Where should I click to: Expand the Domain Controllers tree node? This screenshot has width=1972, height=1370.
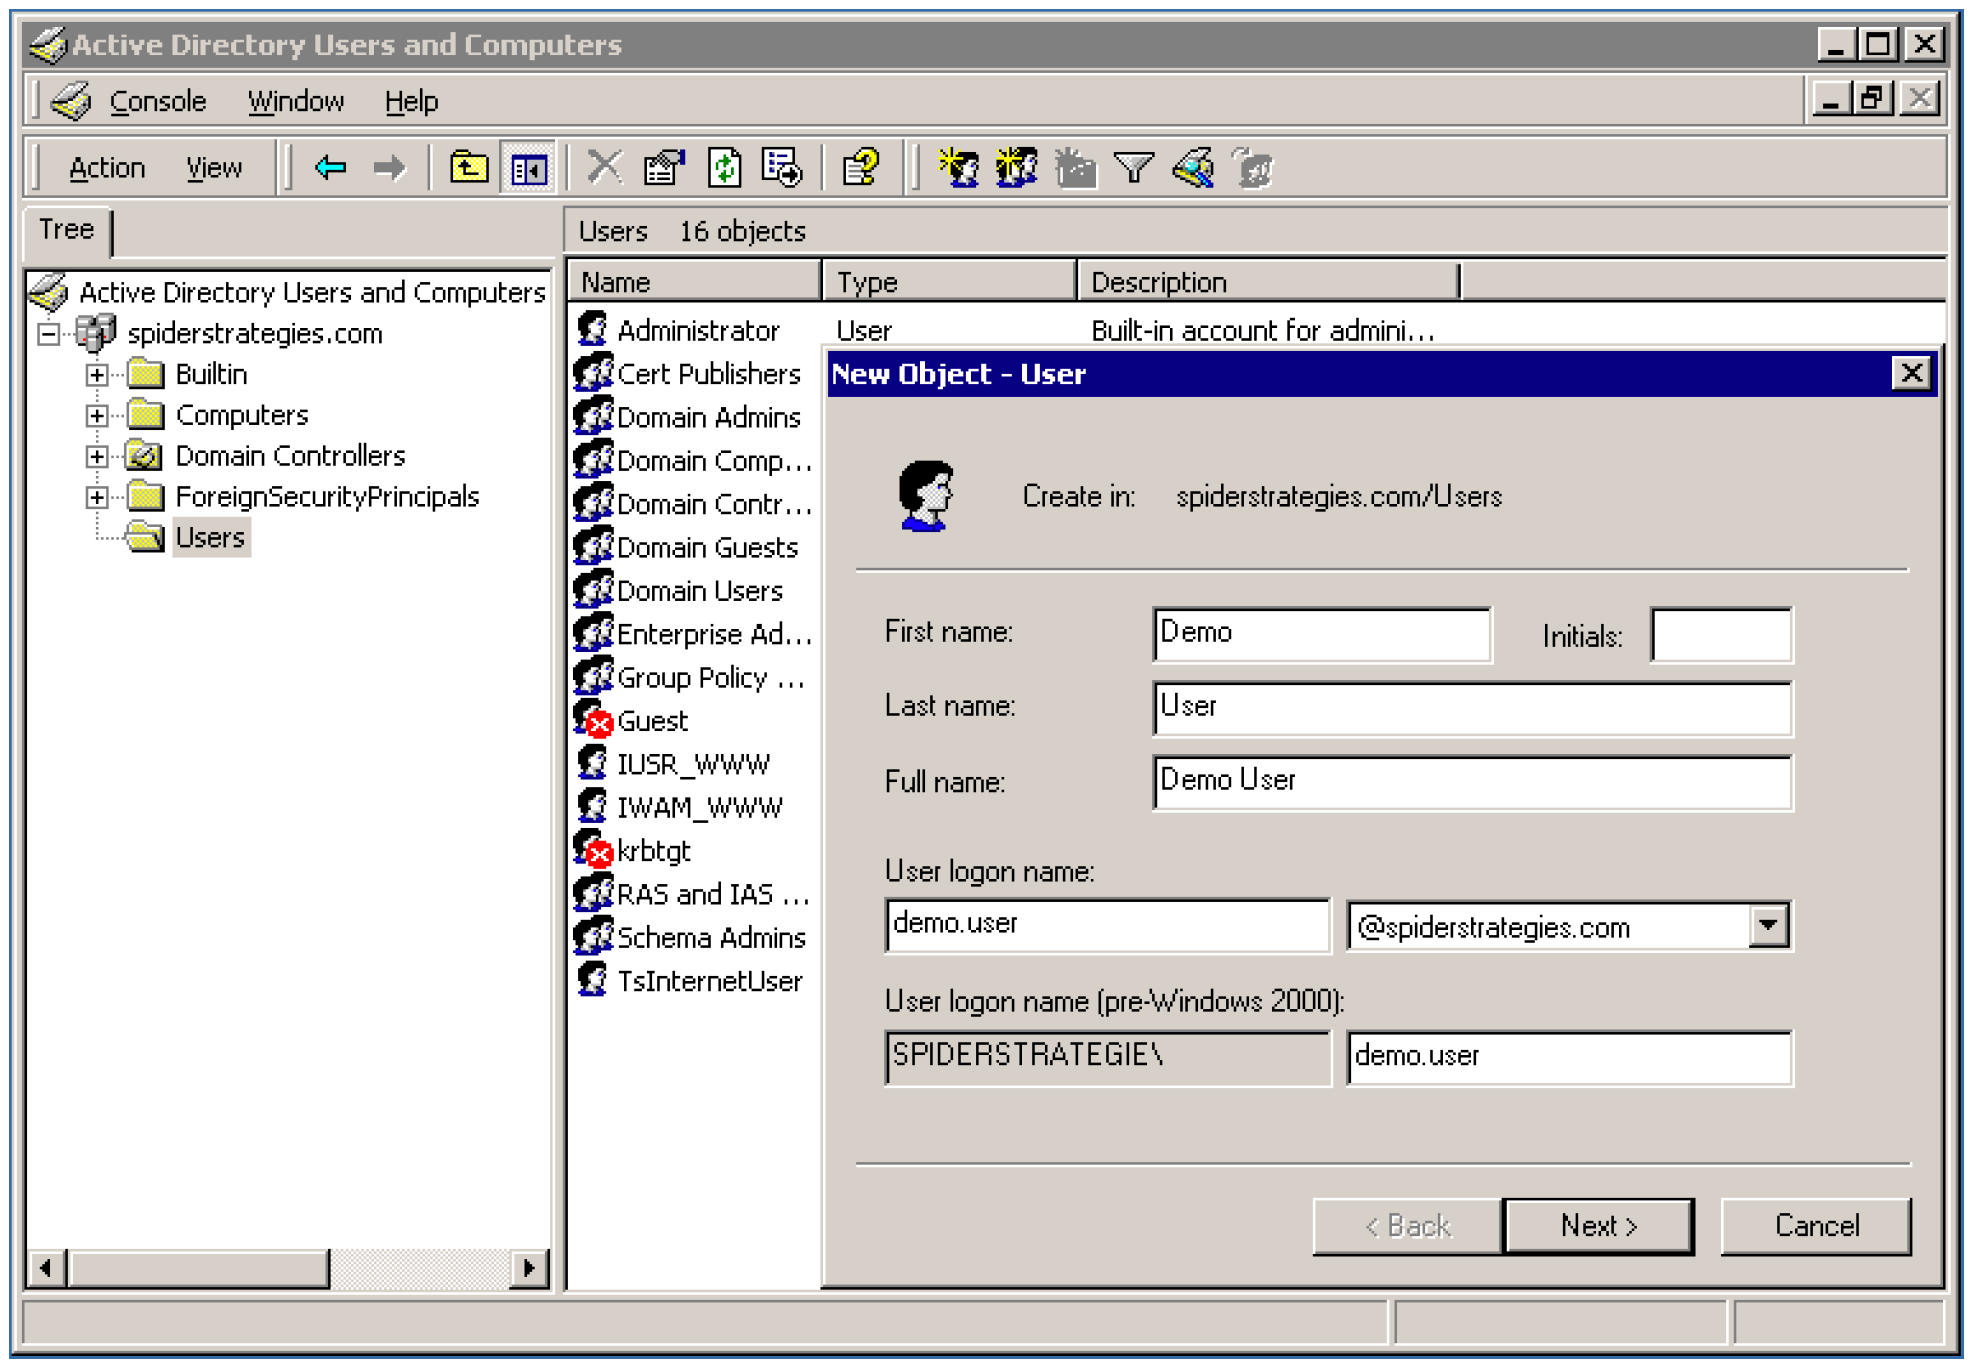(97, 457)
